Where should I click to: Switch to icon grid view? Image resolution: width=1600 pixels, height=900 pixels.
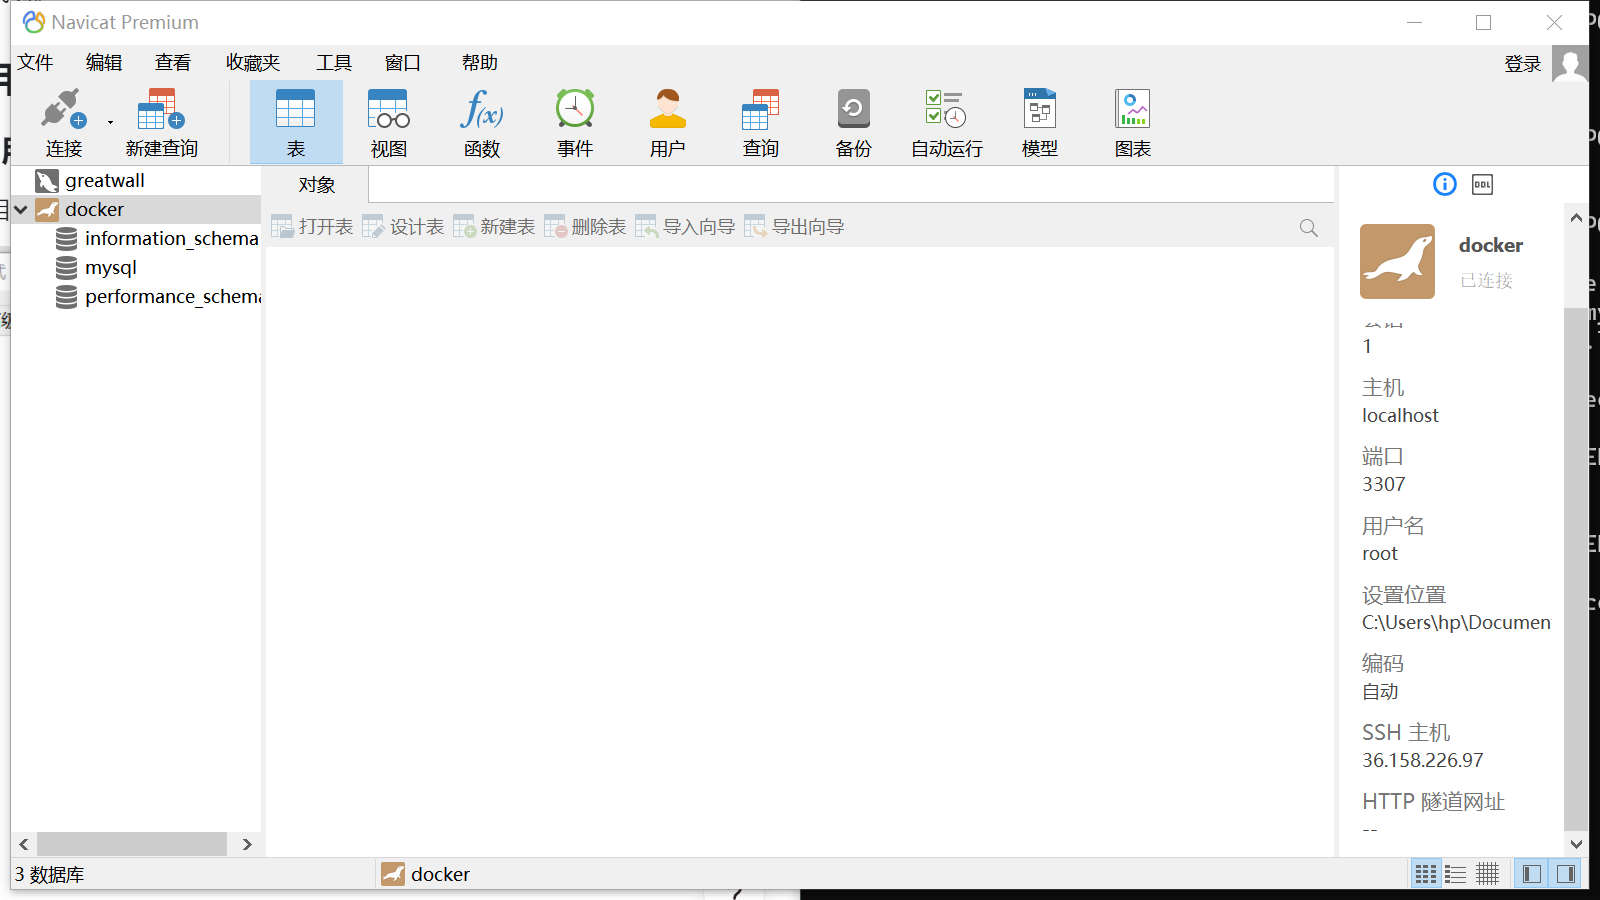[x=1426, y=874]
